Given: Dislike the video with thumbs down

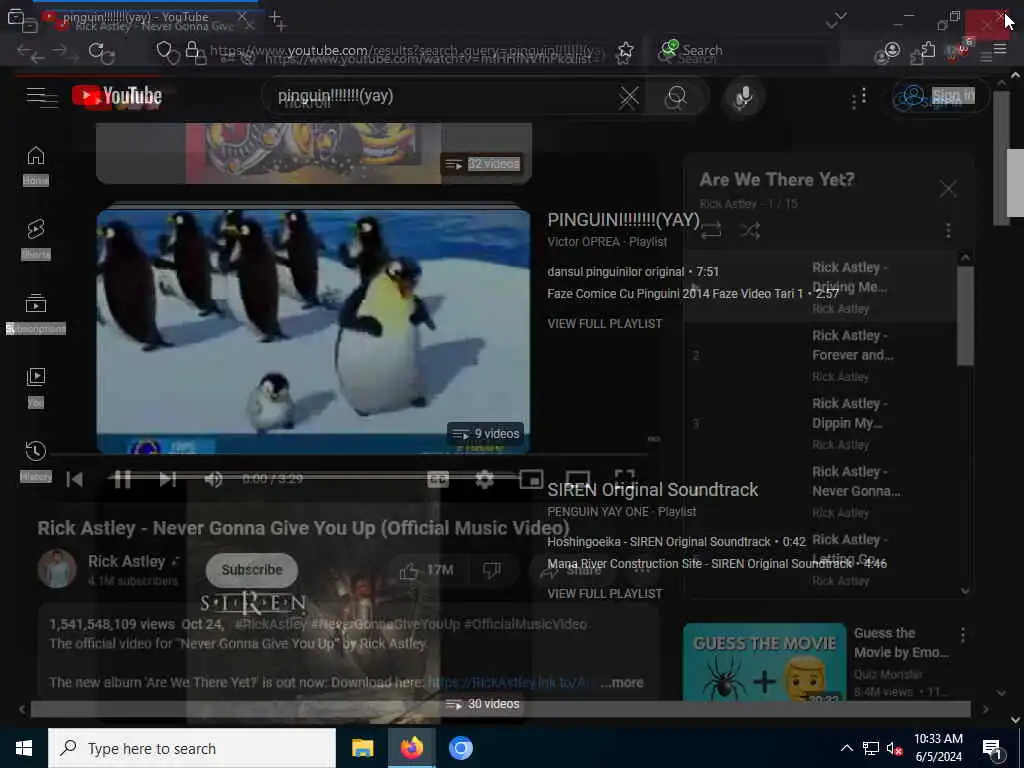Looking at the screenshot, I should [491, 571].
